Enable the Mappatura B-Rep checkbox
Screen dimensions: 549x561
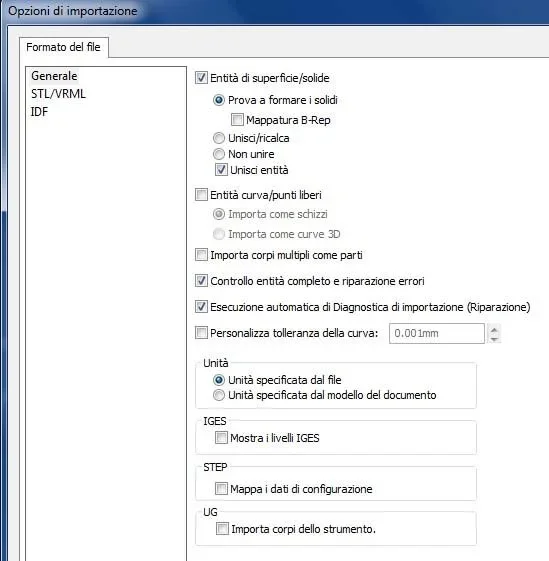(237, 120)
